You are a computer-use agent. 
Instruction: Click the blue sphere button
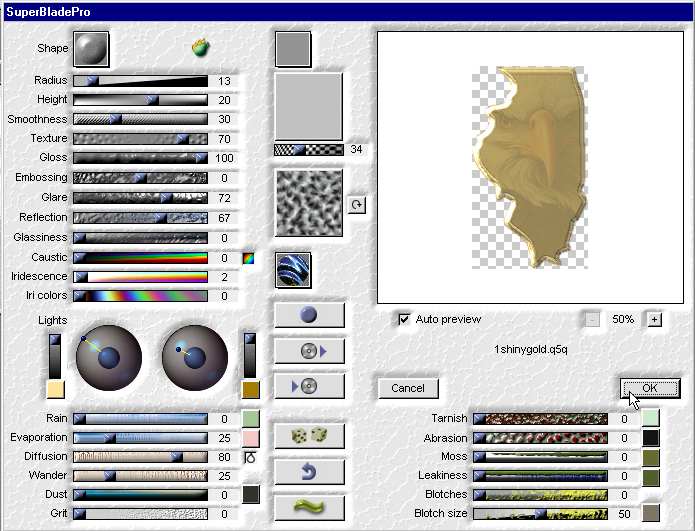click(x=309, y=315)
